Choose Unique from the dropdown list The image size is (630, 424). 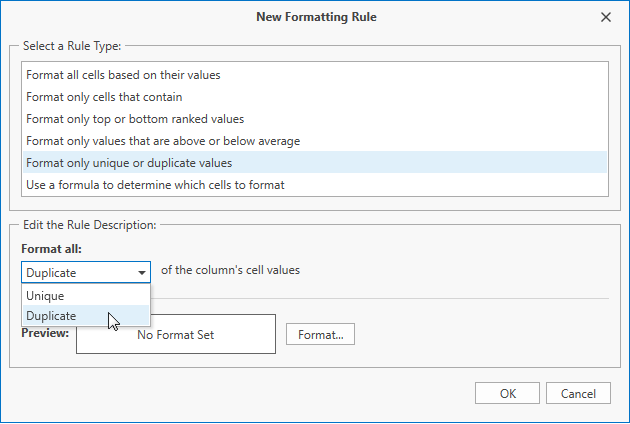86,296
